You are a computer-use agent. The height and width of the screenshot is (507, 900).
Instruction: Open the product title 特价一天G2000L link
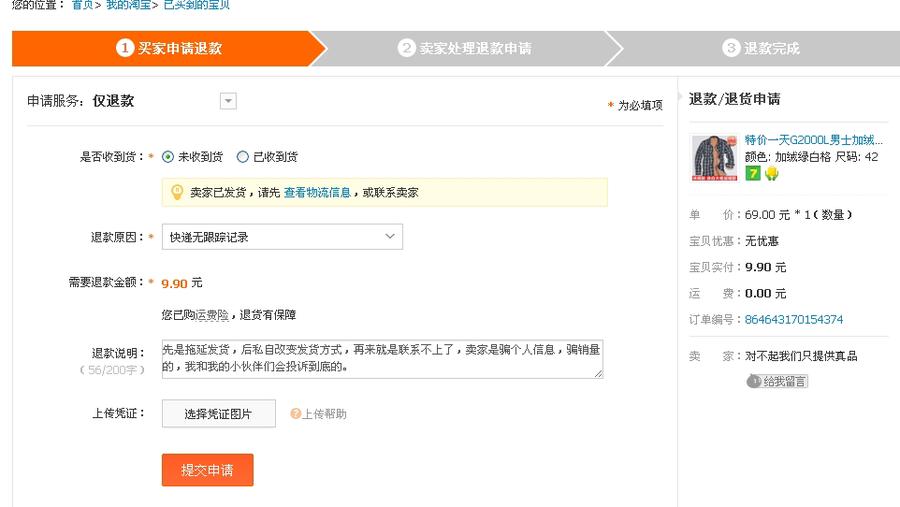tap(814, 140)
